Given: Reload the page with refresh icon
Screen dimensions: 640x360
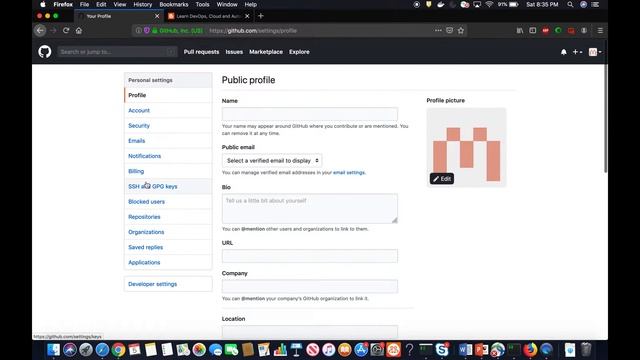Looking at the screenshot, I should coord(66,31).
